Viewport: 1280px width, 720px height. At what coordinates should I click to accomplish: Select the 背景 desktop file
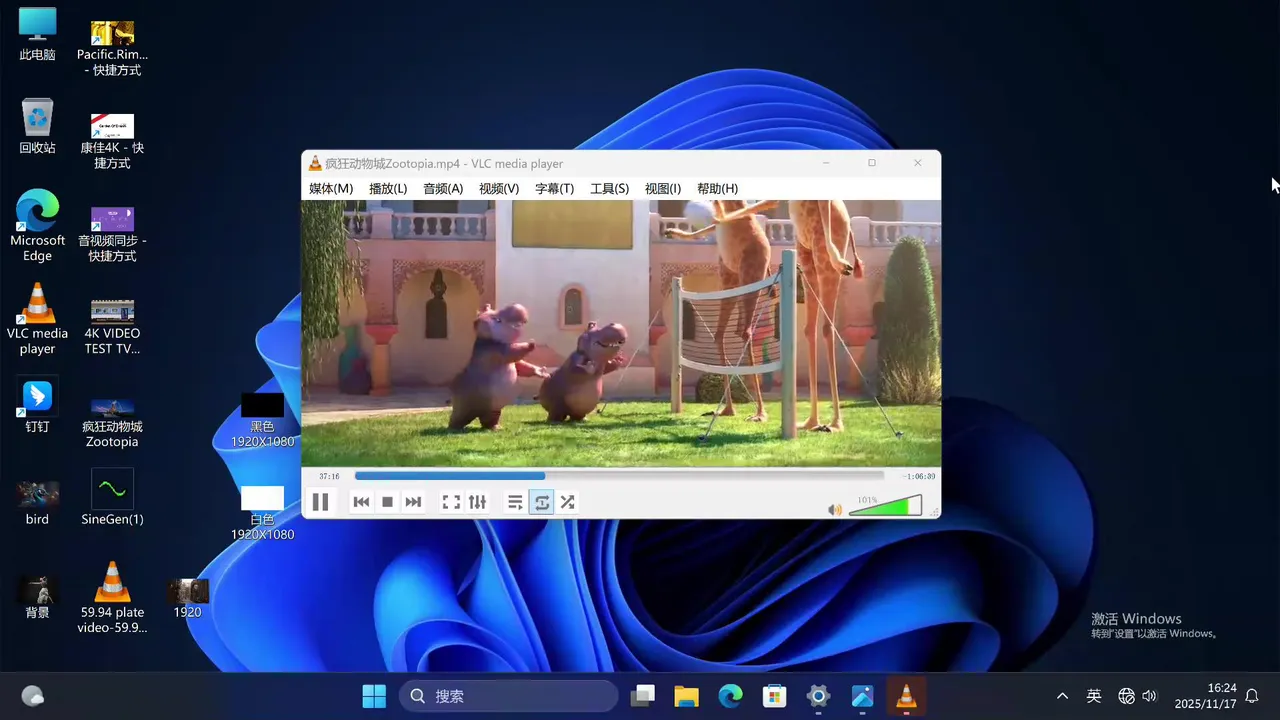[x=37, y=597]
